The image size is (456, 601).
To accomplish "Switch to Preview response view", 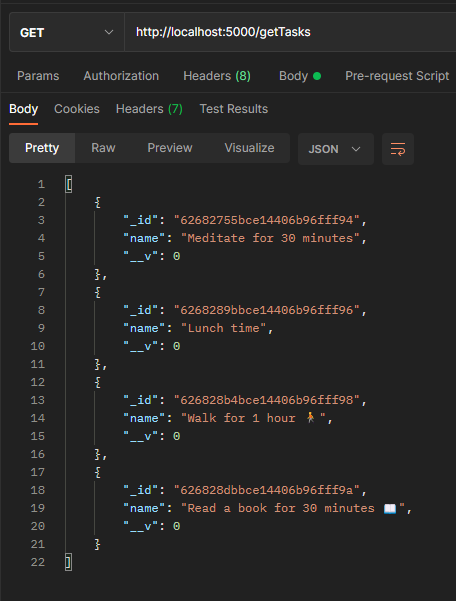I will [170, 148].
